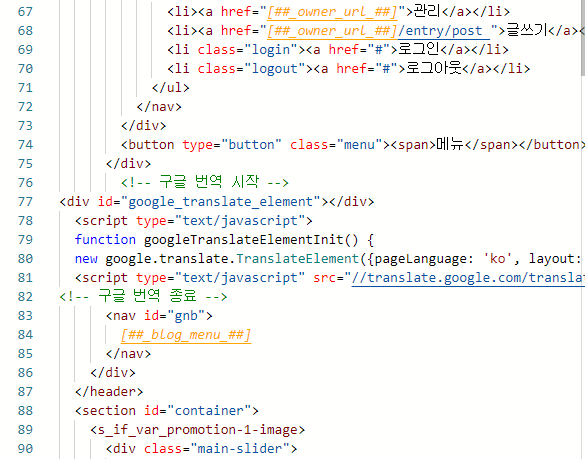Click the 구글 번역 시작 comment on line 76
Viewport: 585px width, 459px height.
(205, 182)
